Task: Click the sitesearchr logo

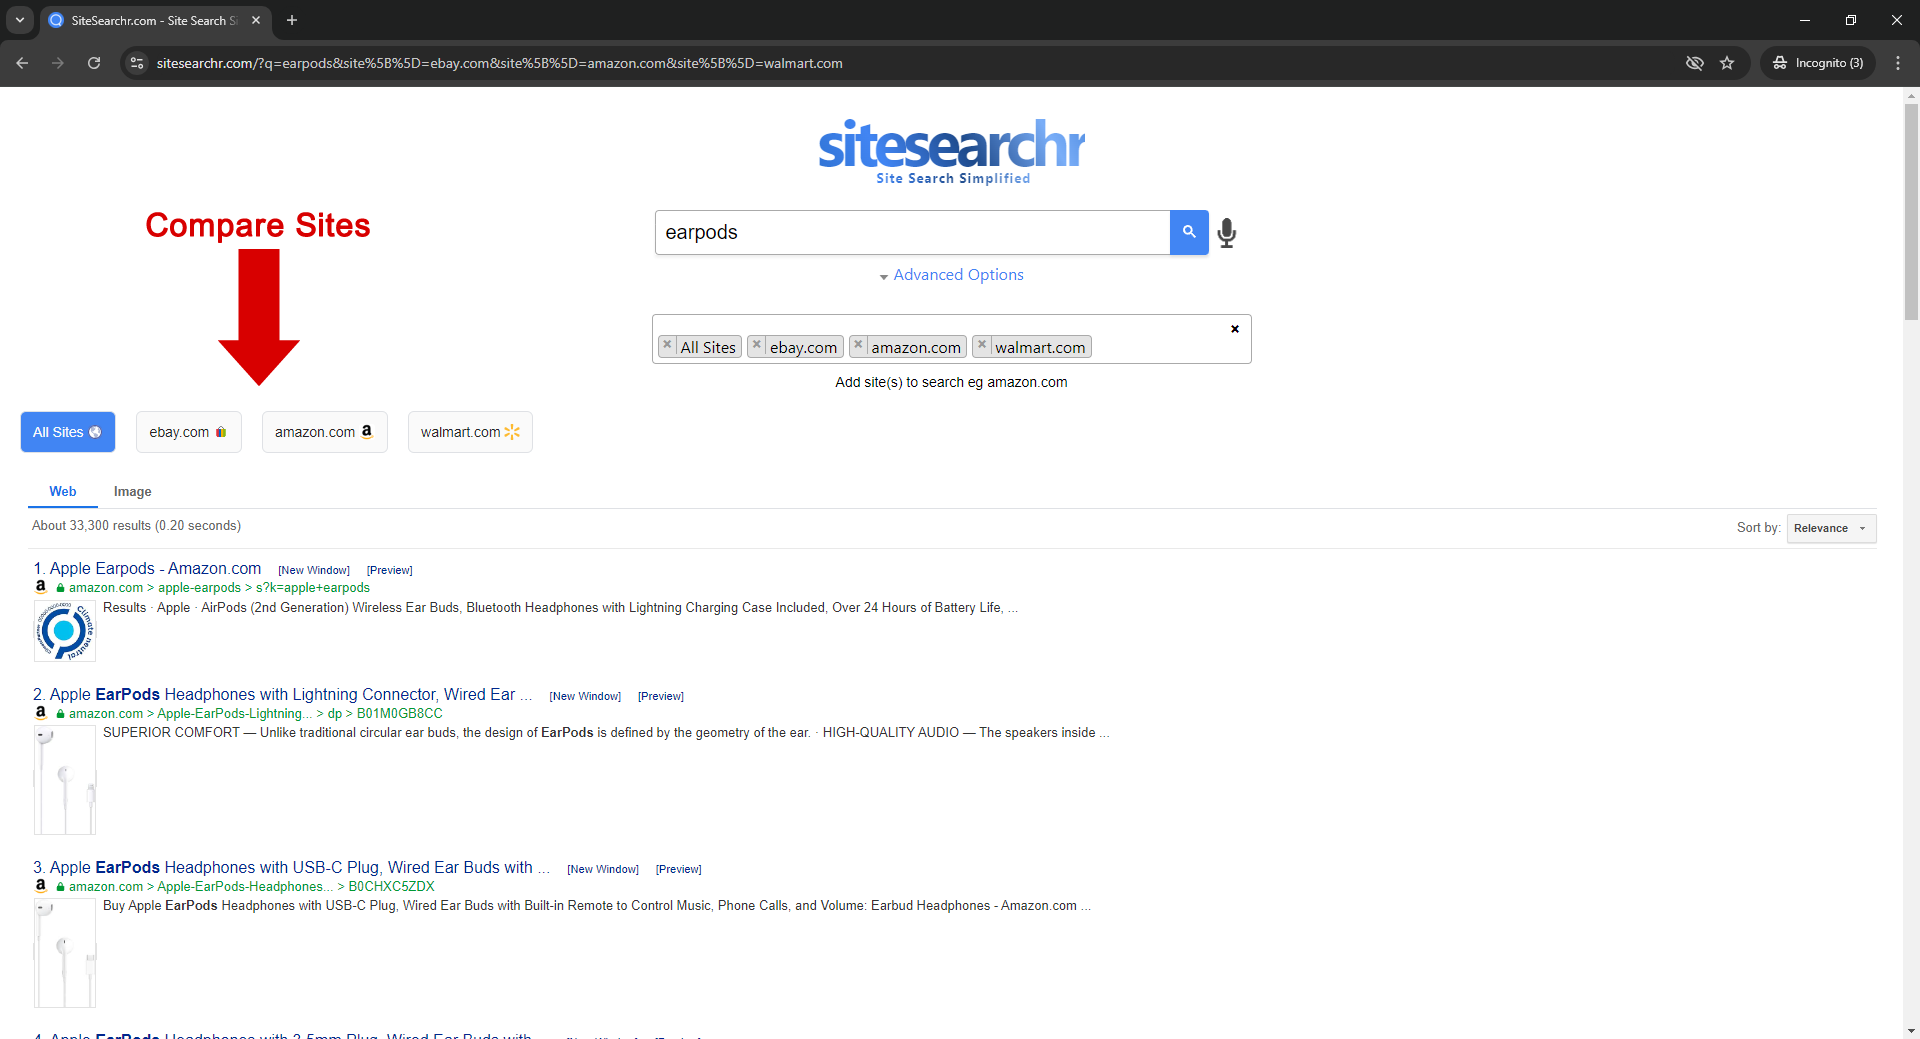Action: point(952,152)
